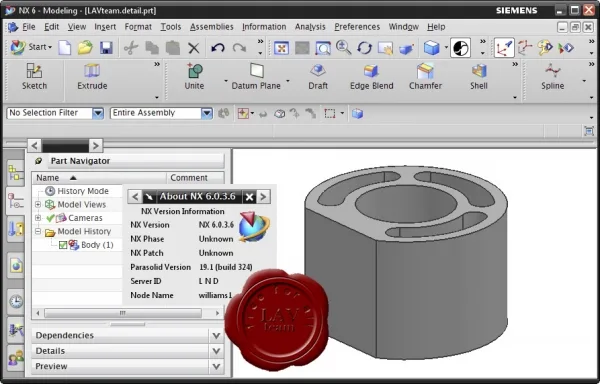Undo the last action

point(218,48)
